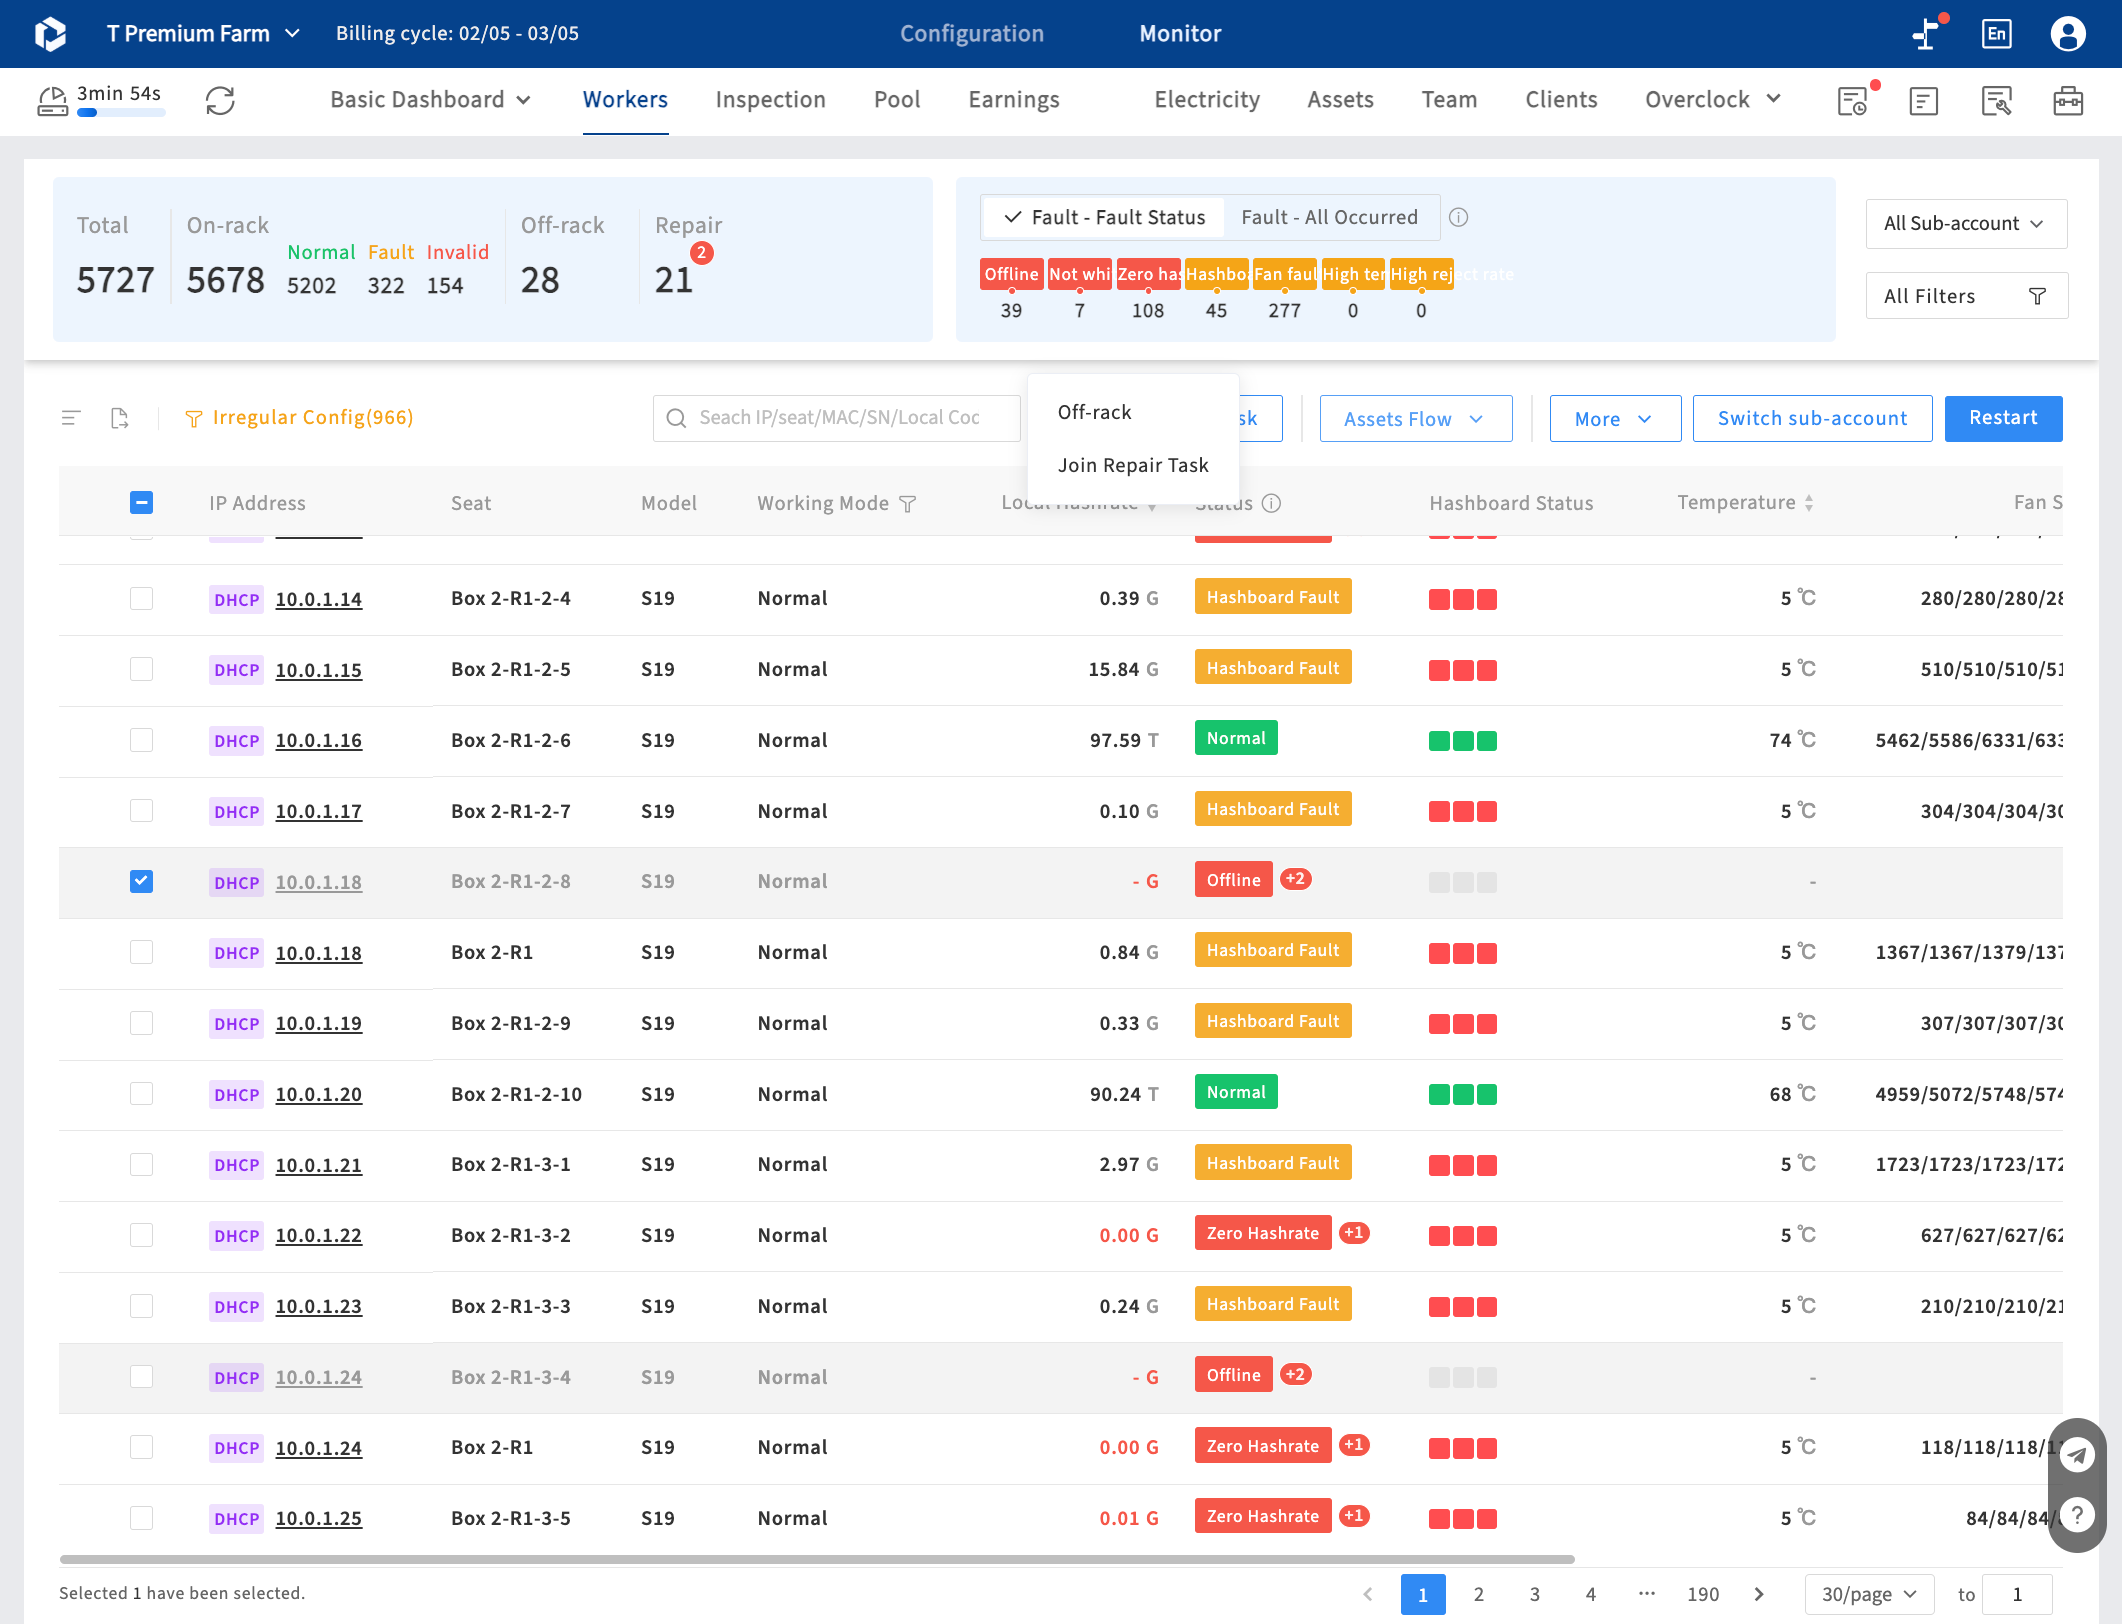The image size is (2122, 1624).
Task: Choose Join Repair Task in the popup menu
Action: (1133, 466)
